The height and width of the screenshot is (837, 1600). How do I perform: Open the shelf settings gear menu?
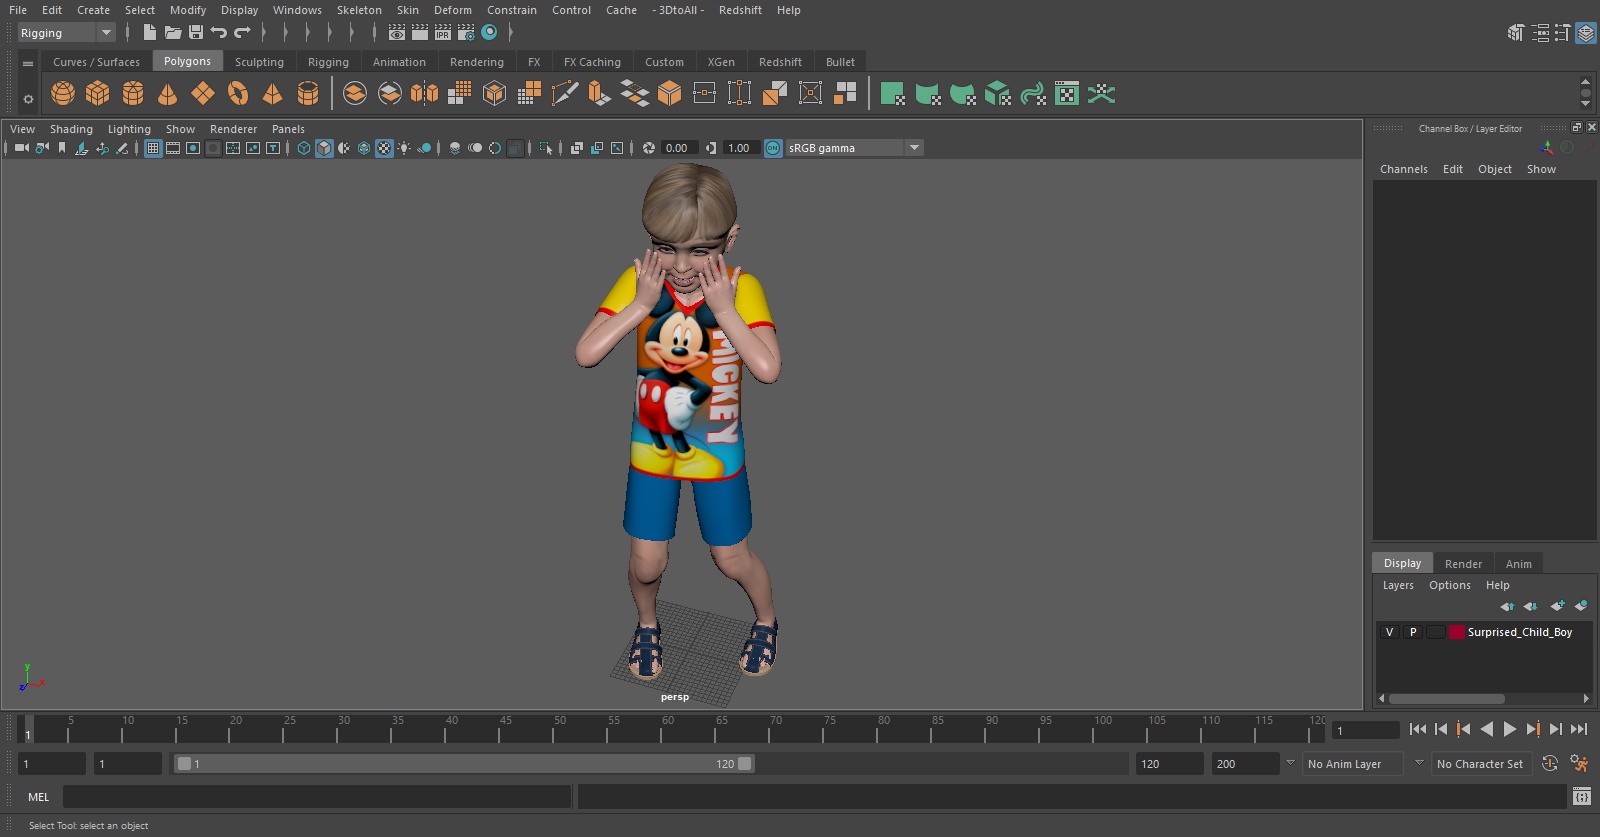[28, 99]
